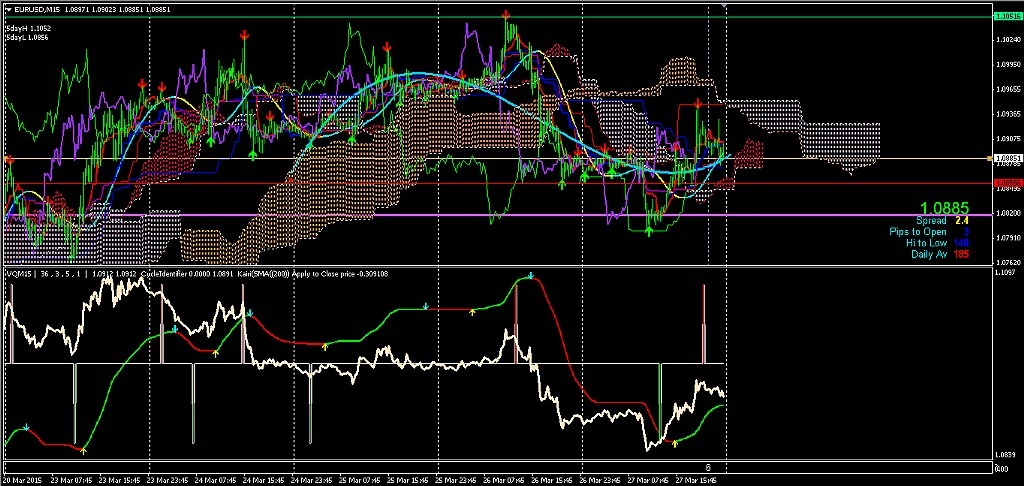The height and width of the screenshot is (486, 1024).
Task: Select the red 1.08556 price level label
Action: [x=1008, y=183]
